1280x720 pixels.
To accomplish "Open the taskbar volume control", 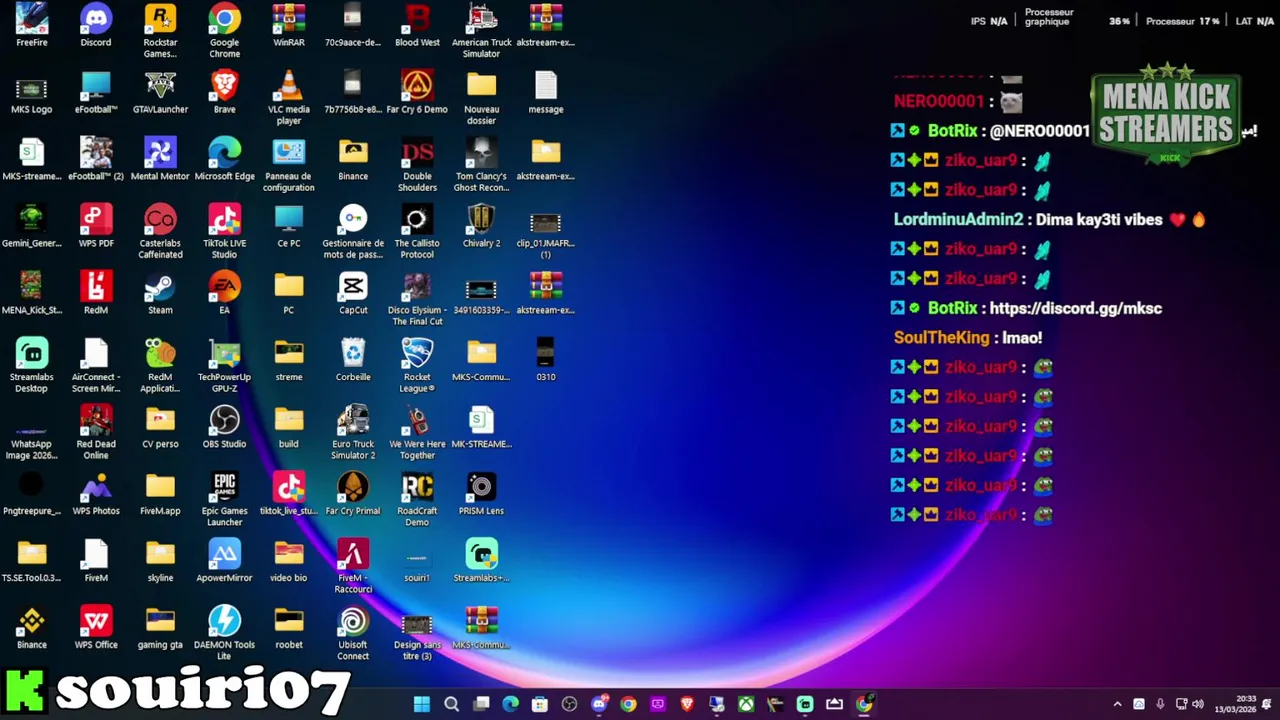I will pyautogui.click(x=1198, y=704).
